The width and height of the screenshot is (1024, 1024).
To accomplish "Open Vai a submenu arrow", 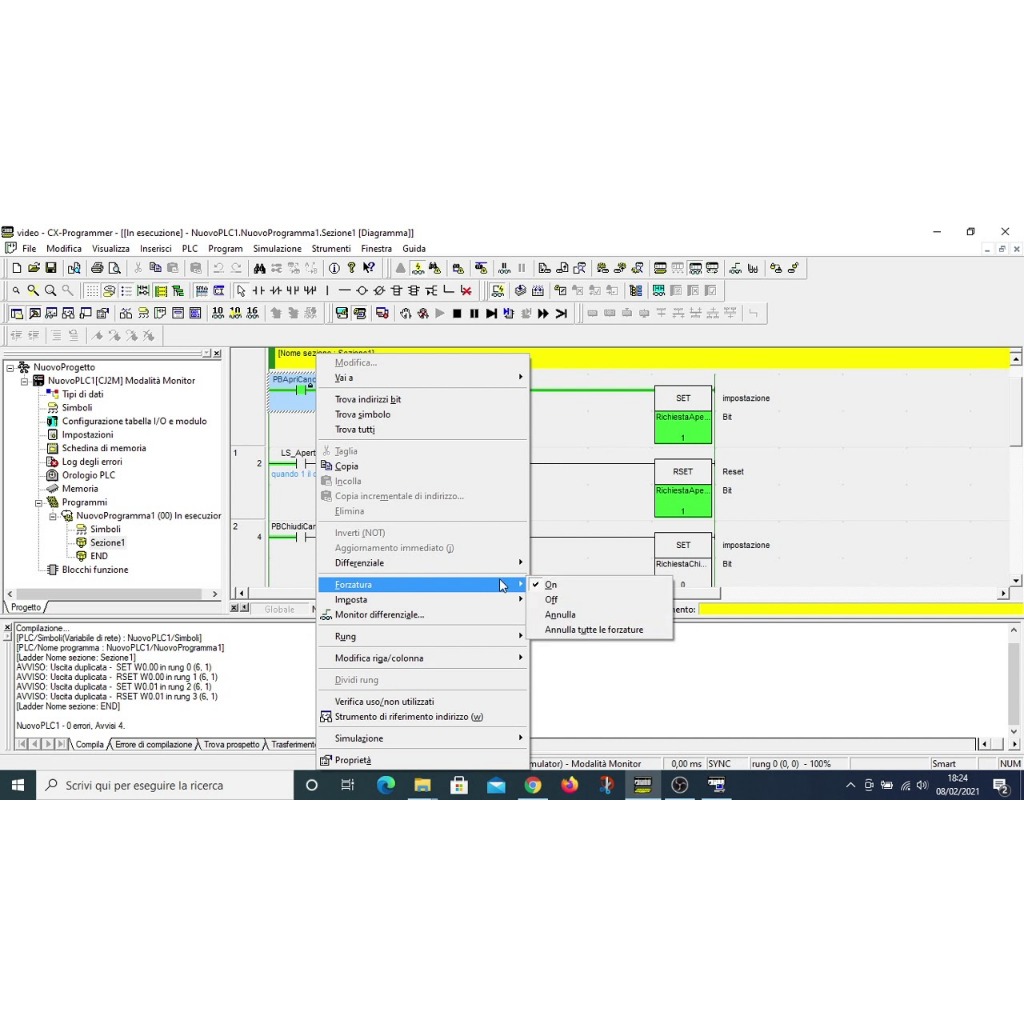I will 520,377.
